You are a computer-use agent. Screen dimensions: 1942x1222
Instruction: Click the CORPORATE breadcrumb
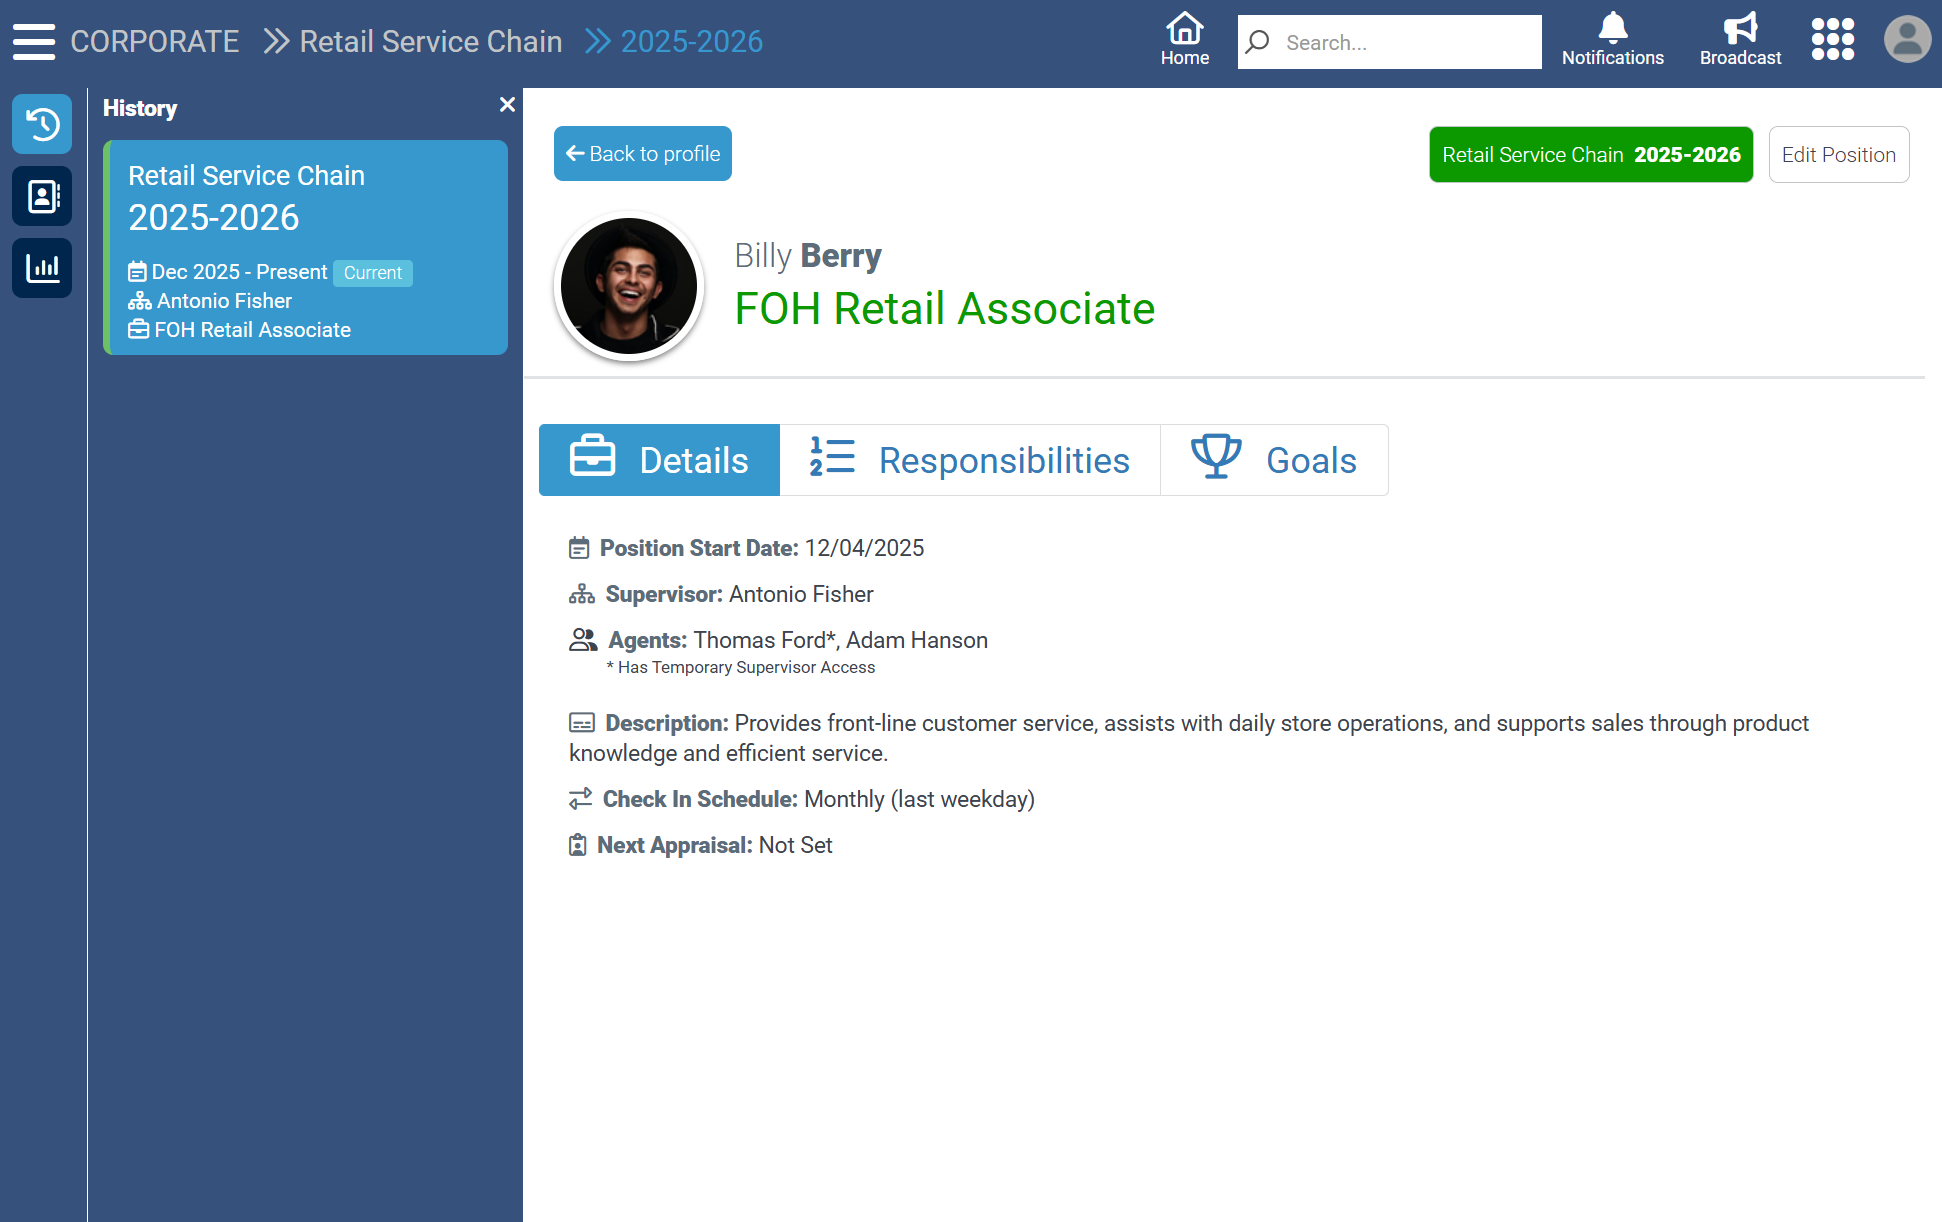(x=155, y=41)
